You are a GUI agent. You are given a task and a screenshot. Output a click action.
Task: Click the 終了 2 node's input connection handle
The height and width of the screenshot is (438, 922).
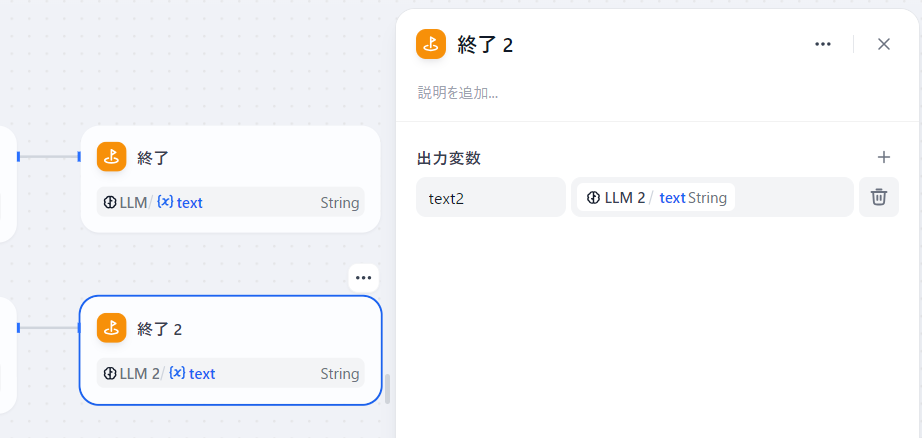coord(79,327)
